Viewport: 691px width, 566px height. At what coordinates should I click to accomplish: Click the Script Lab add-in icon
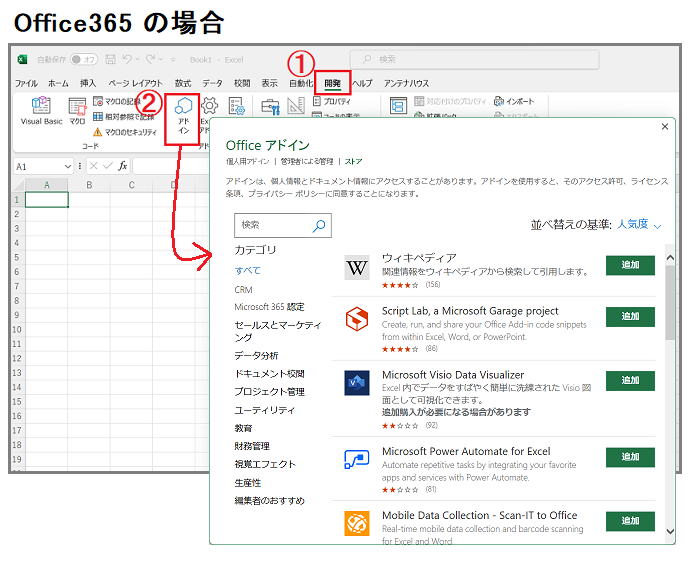point(357,319)
